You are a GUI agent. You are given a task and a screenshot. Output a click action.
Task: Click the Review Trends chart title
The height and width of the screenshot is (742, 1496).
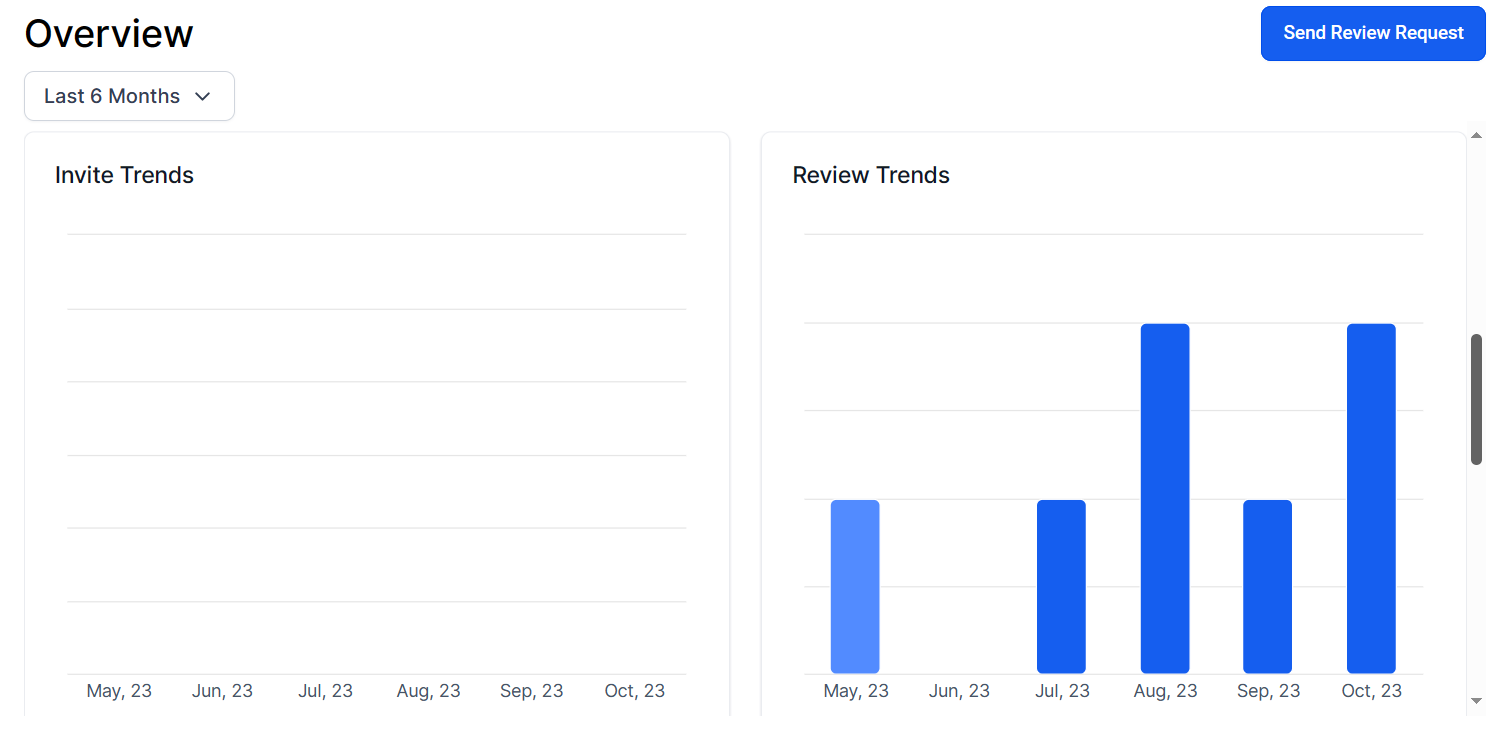(870, 174)
